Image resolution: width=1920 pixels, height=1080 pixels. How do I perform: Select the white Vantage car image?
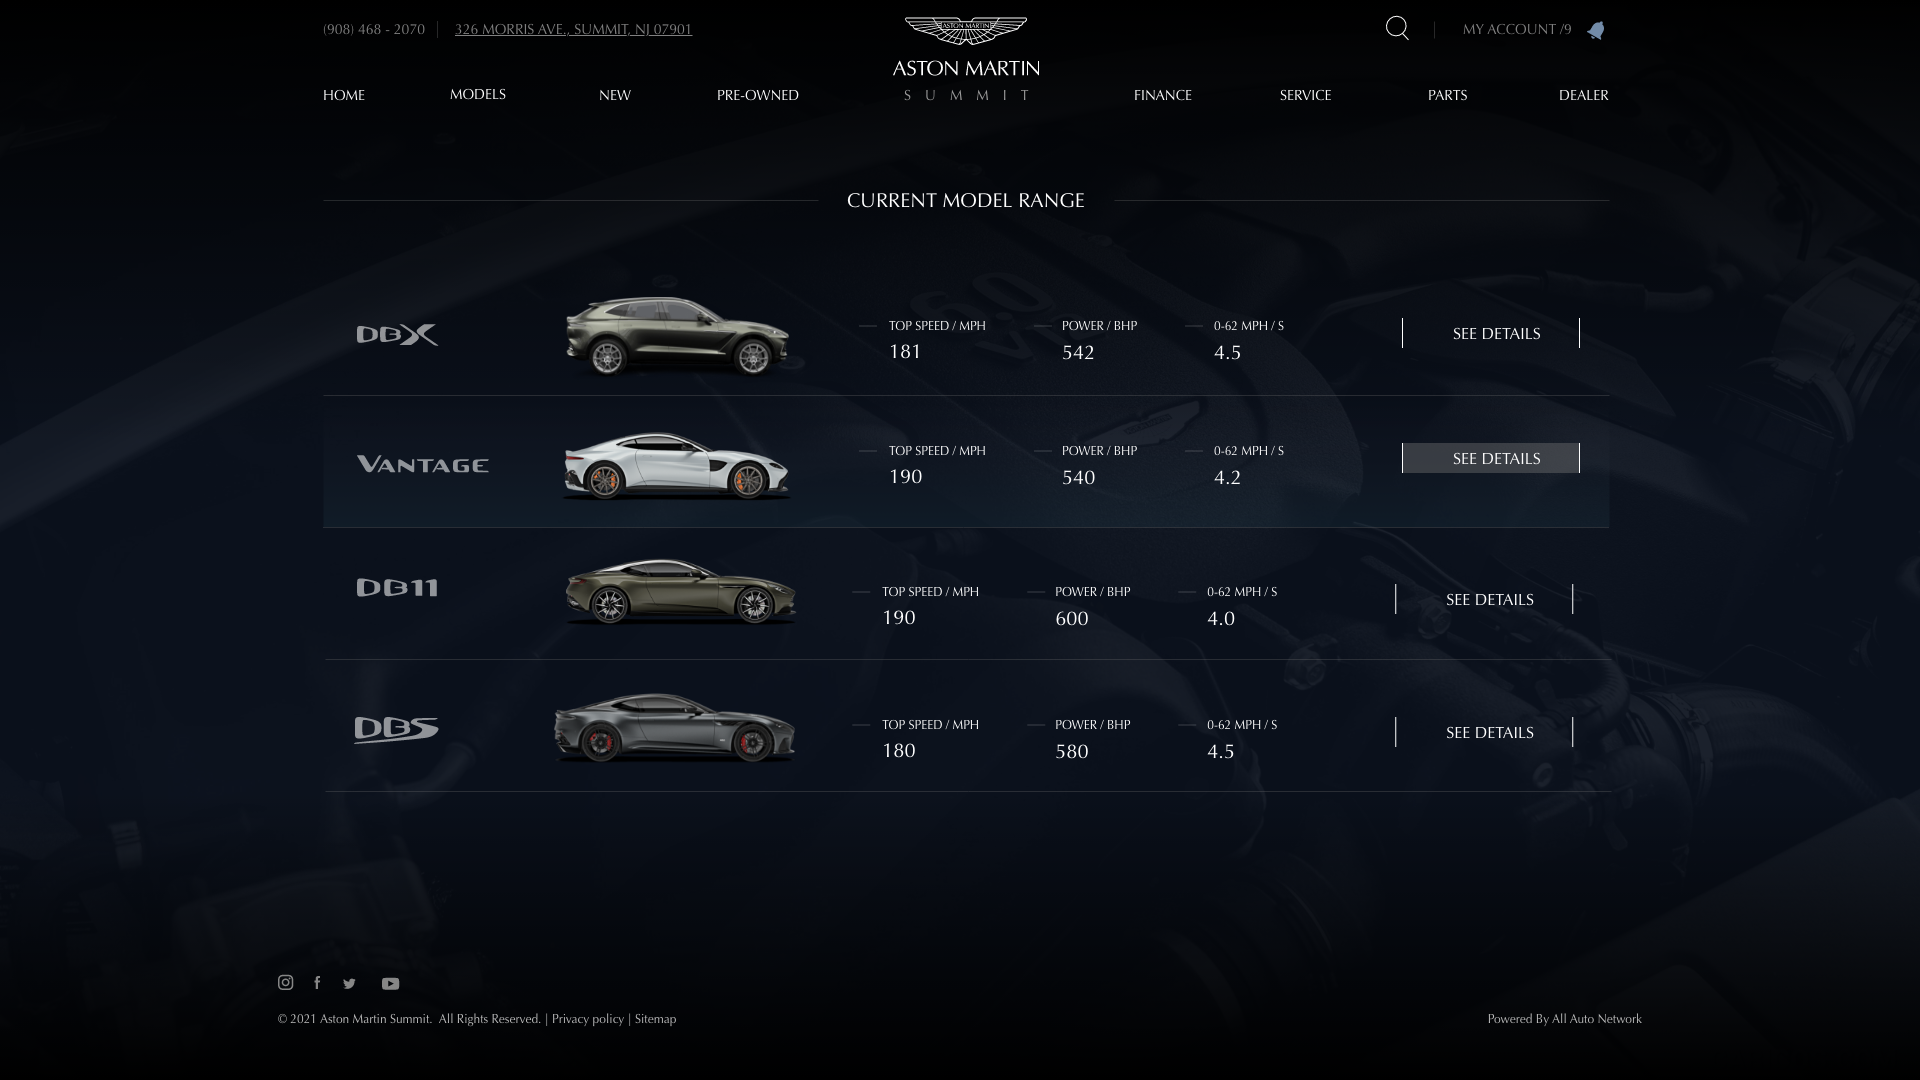[677, 466]
